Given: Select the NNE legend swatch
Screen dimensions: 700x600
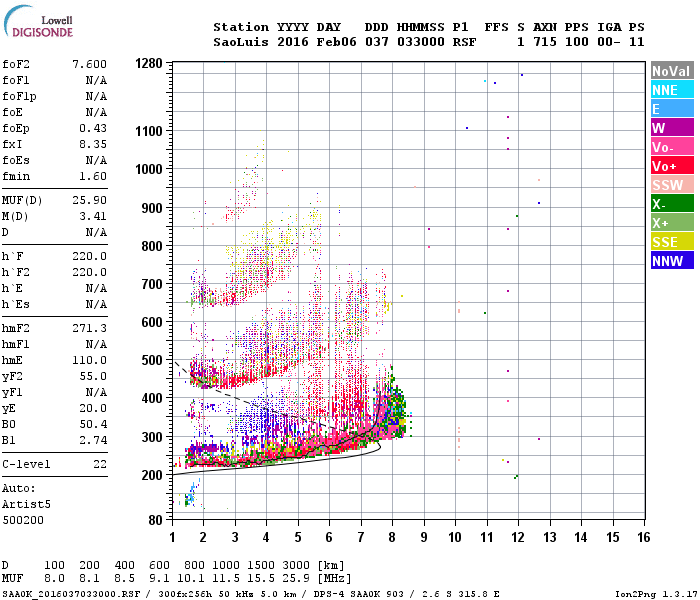Looking at the screenshot, I should click(x=672, y=90).
